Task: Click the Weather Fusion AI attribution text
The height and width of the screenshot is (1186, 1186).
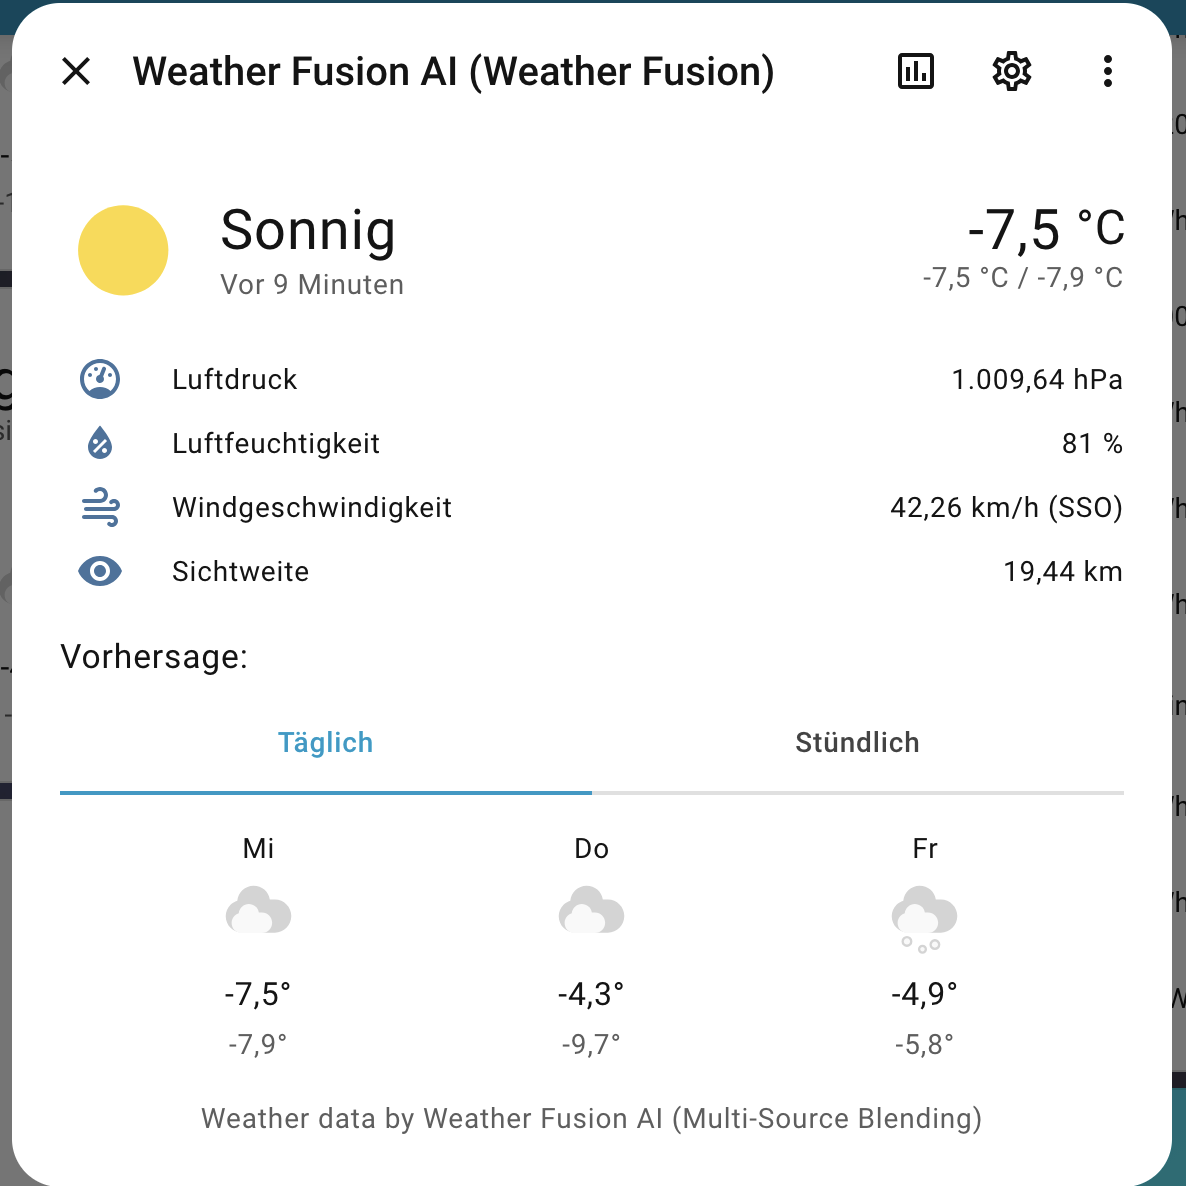Action: tap(591, 1118)
